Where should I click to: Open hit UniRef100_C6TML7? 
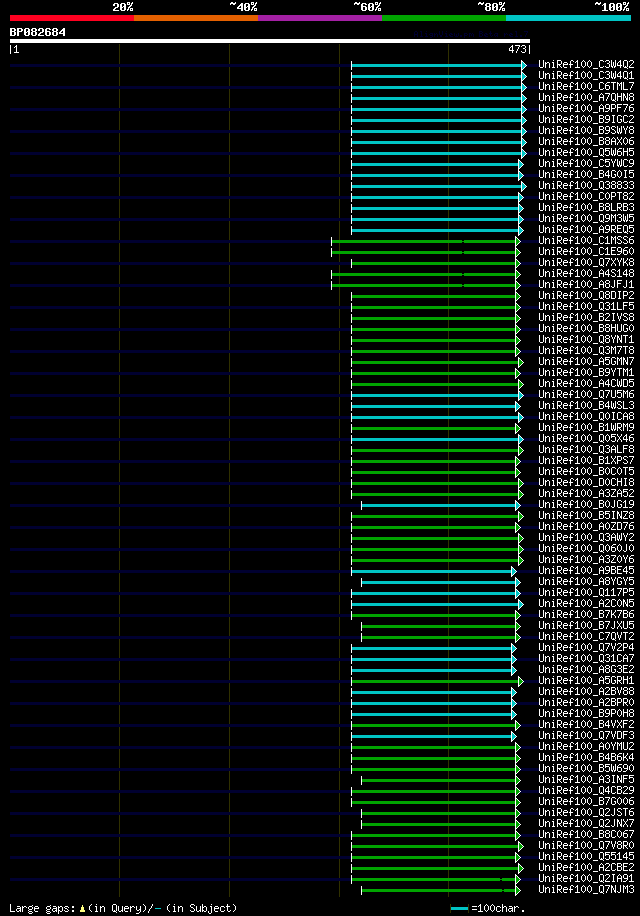(x=586, y=86)
